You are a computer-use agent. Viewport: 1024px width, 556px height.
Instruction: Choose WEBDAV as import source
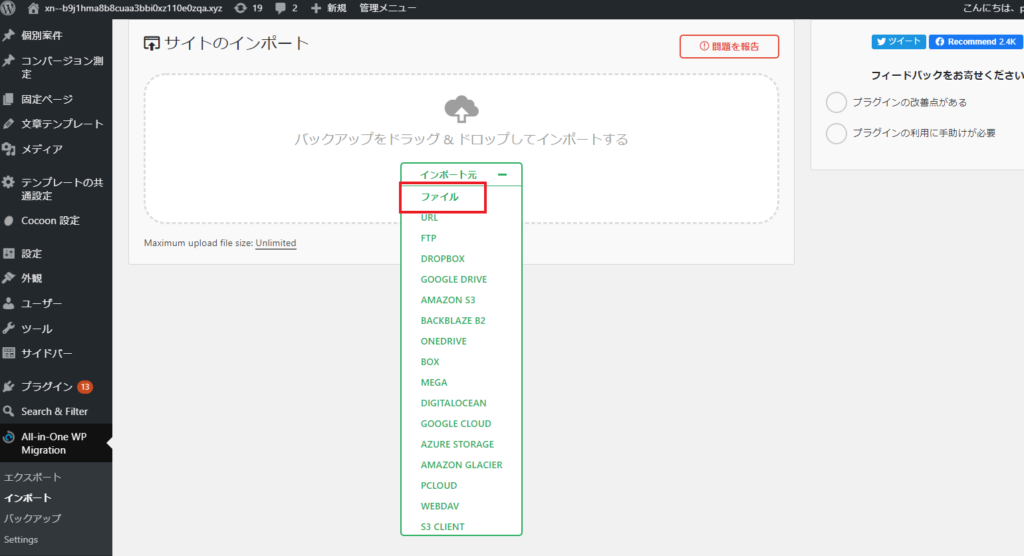click(x=440, y=506)
